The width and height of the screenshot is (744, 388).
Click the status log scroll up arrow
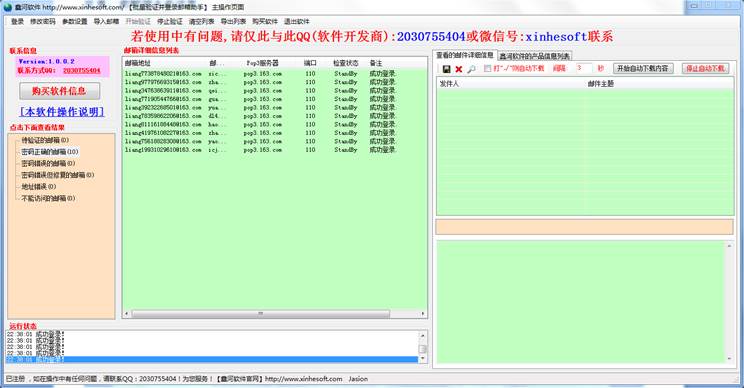coord(422,335)
